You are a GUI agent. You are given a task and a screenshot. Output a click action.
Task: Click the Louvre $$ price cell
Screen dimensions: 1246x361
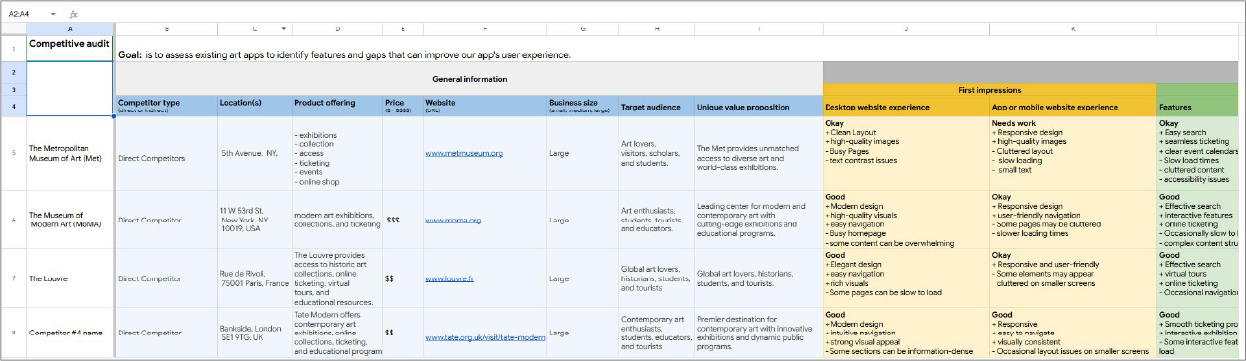coord(402,278)
